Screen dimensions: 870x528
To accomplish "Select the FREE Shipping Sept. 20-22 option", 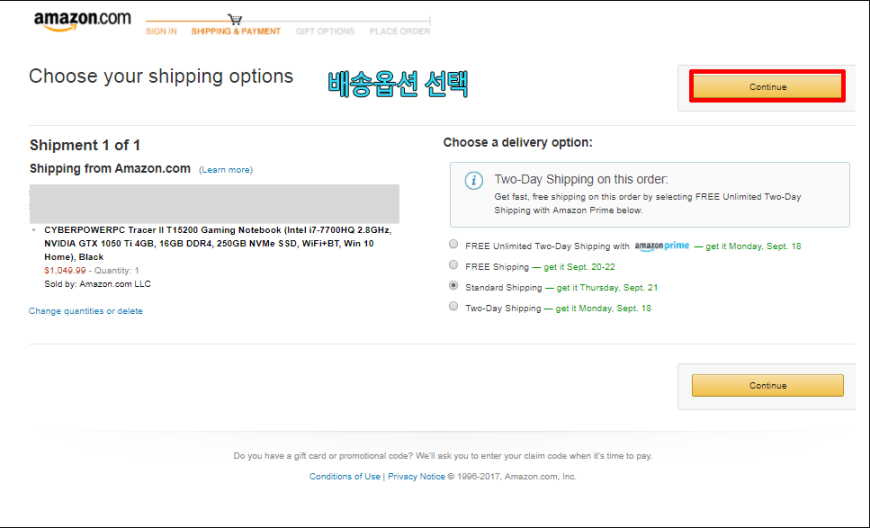I will click(x=454, y=265).
